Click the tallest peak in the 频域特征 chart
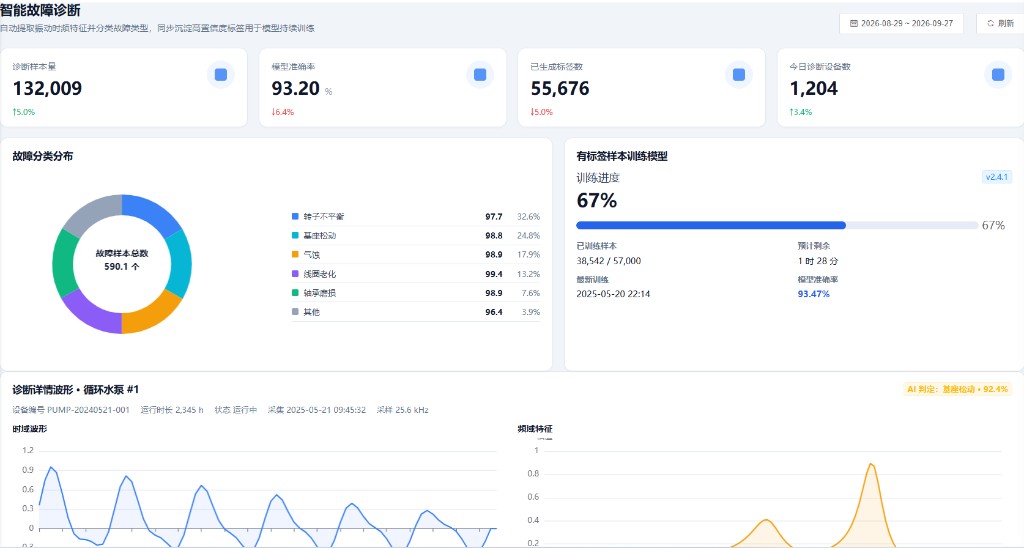This screenshot has width=1024, height=548. (x=871, y=464)
